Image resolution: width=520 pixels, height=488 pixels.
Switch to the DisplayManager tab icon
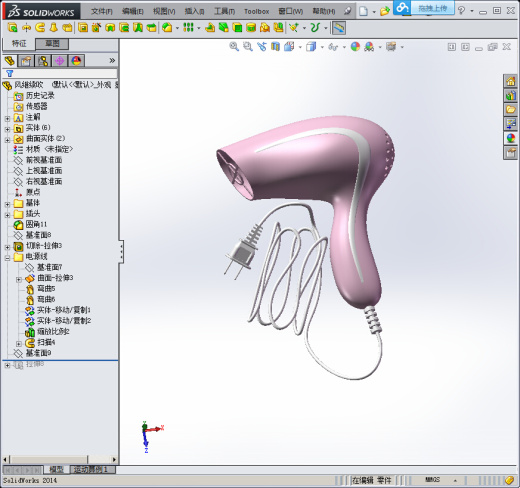pos(76,61)
